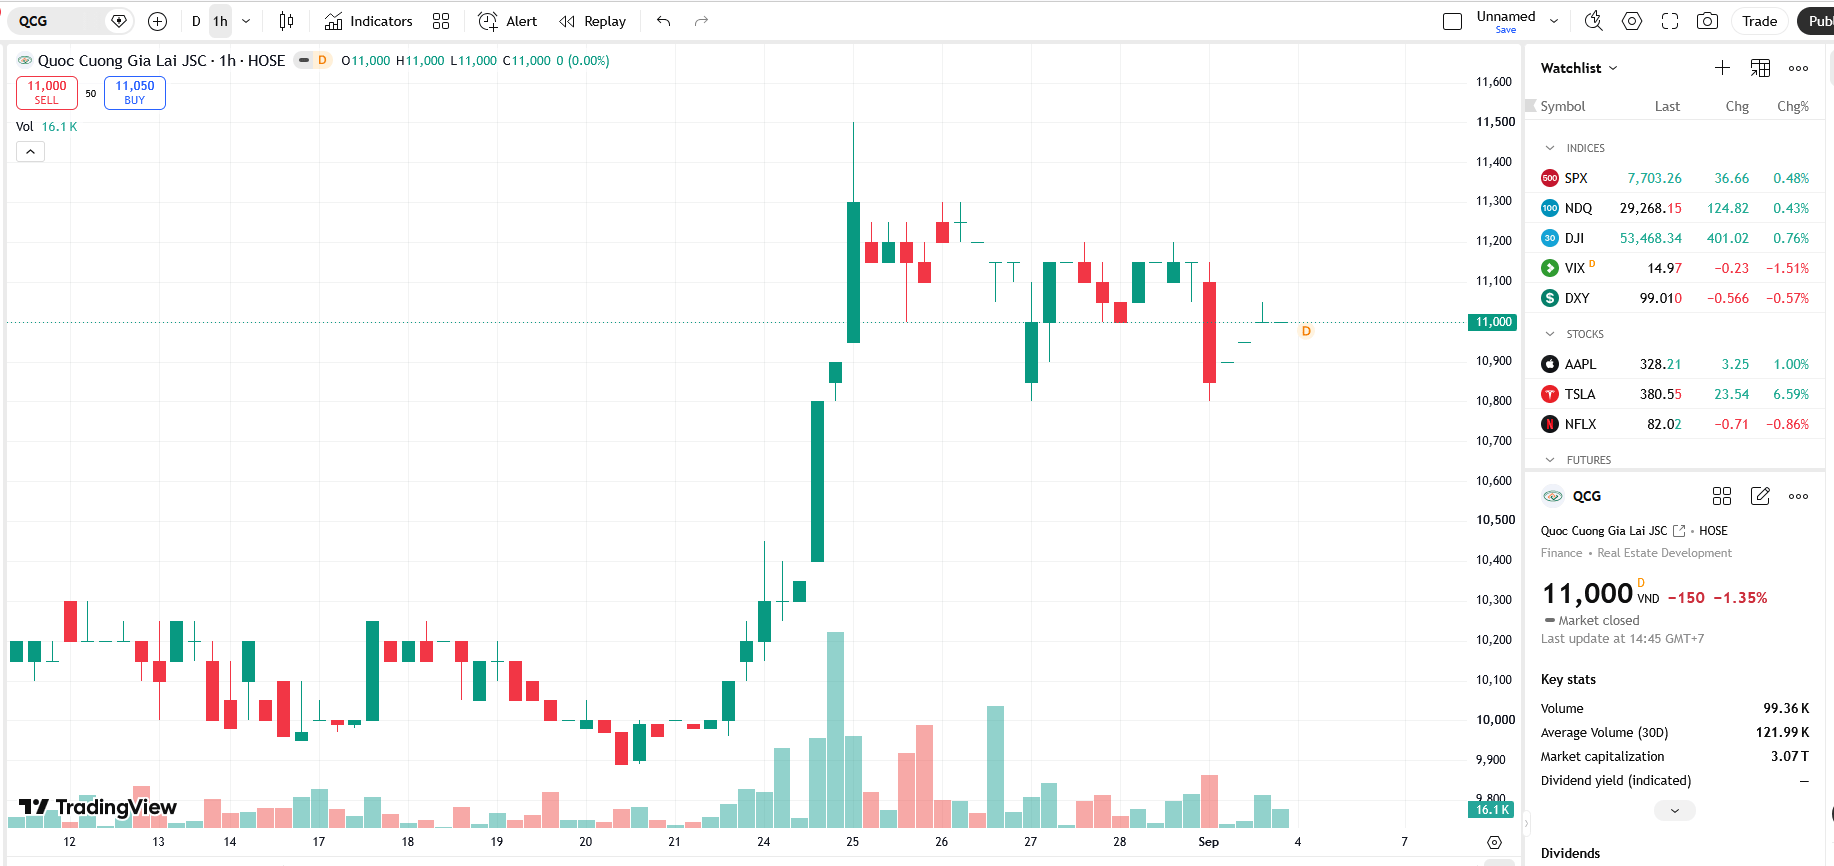Open watchlist advanced view icon
The image size is (1834, 866).
pos(1760,68)
